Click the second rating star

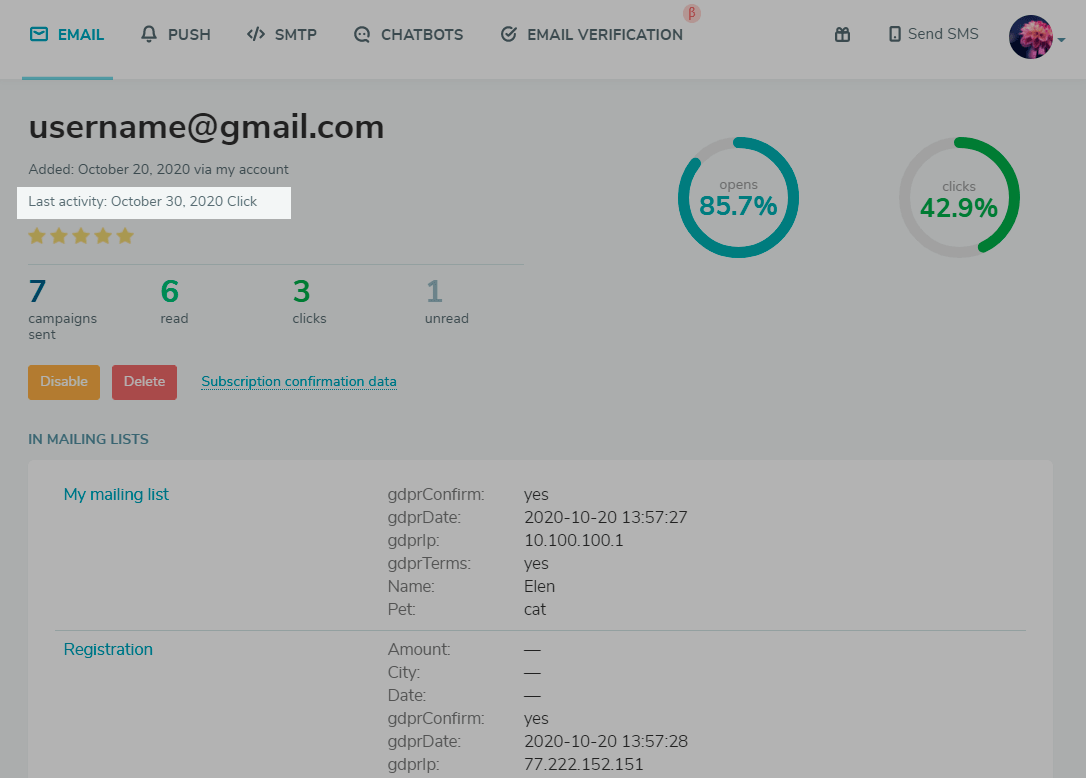(x=59, y=236)
